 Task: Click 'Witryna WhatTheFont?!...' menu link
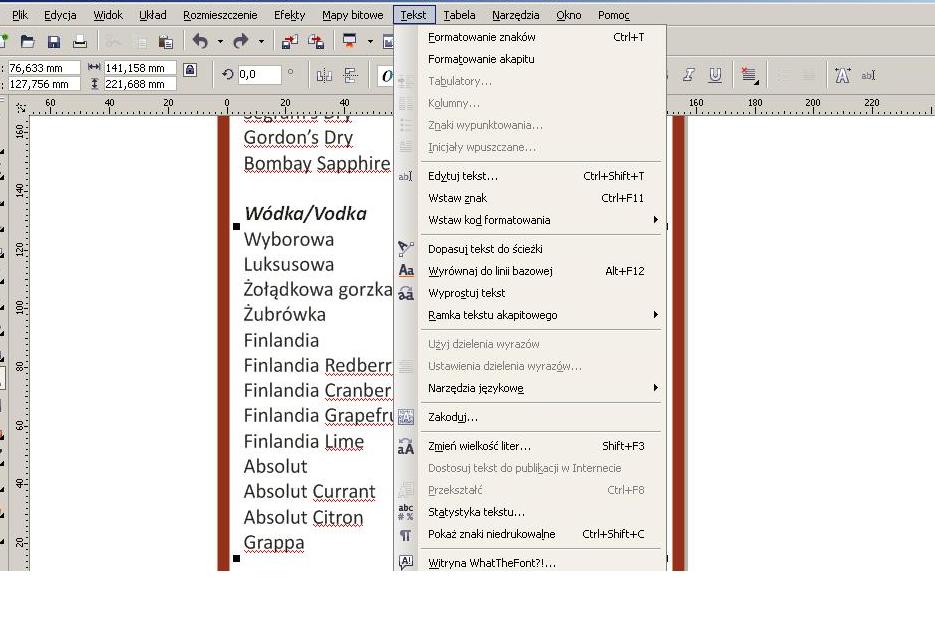[x=491, y=563]
